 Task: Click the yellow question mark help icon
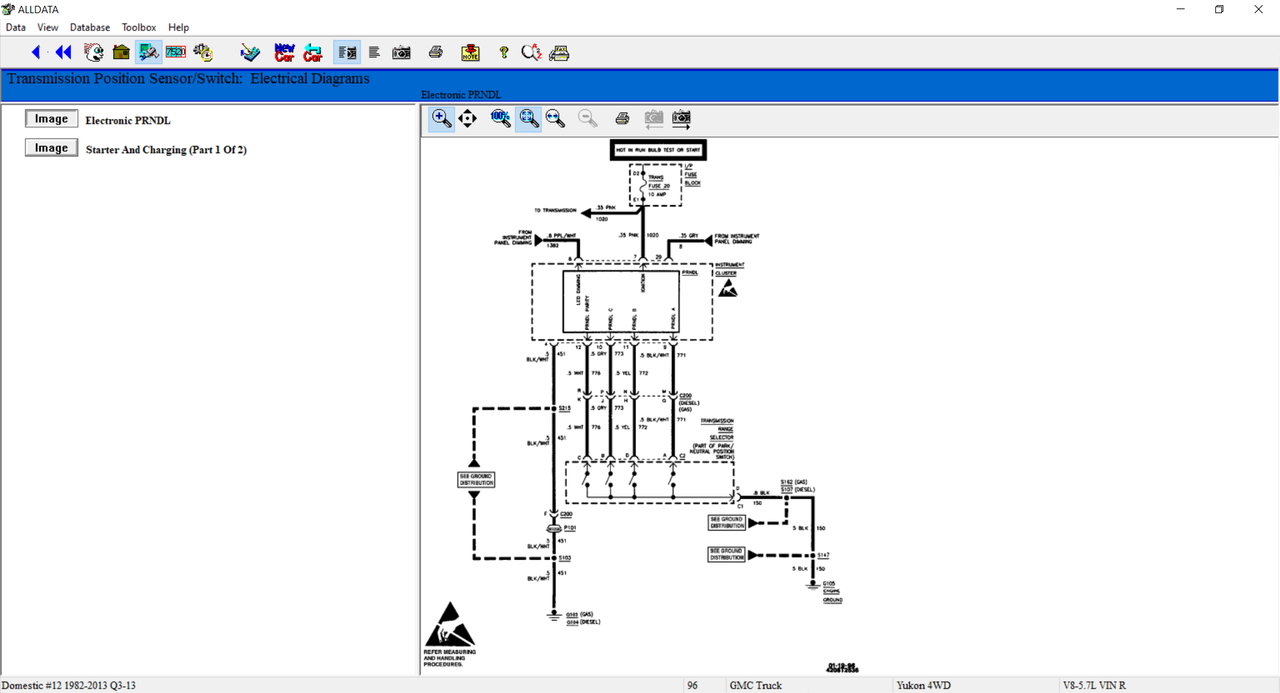tap(504, 52)
